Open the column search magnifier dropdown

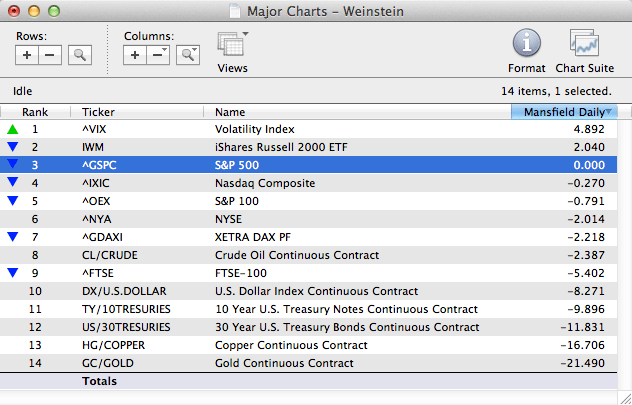[x=187, y=54]
